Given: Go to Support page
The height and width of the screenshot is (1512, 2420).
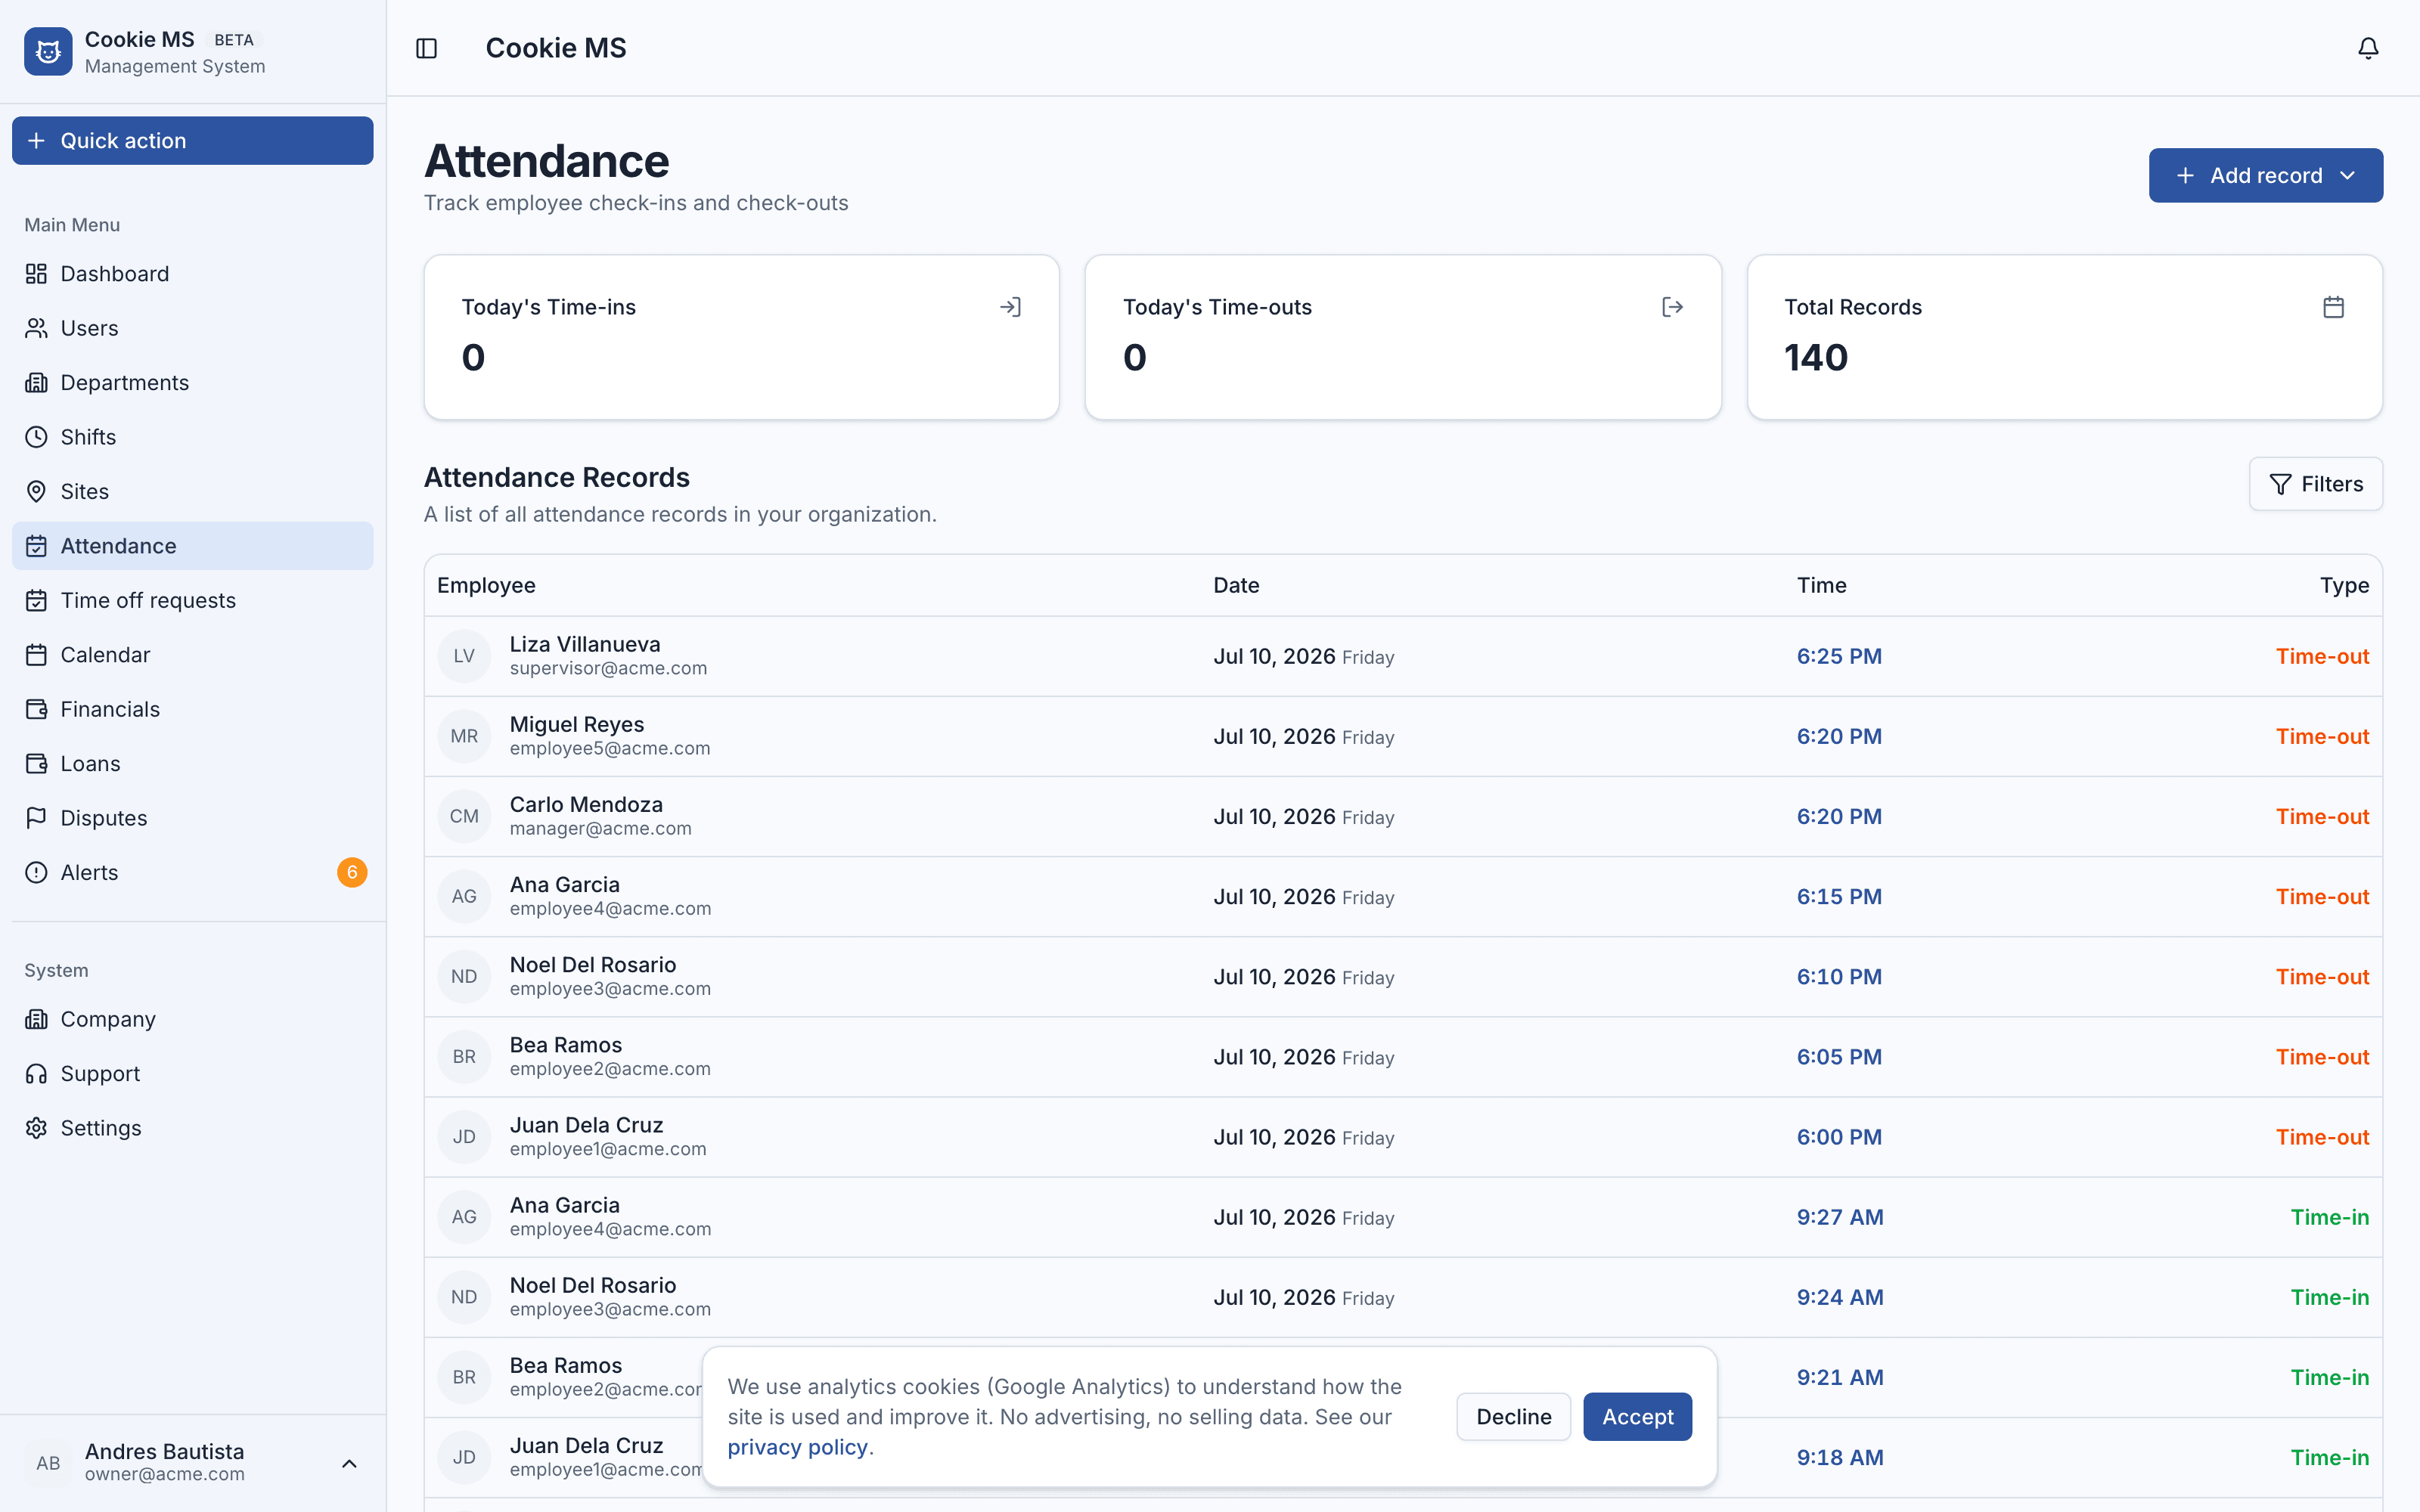Looking at the screenshot, I should click(192, 1073).
